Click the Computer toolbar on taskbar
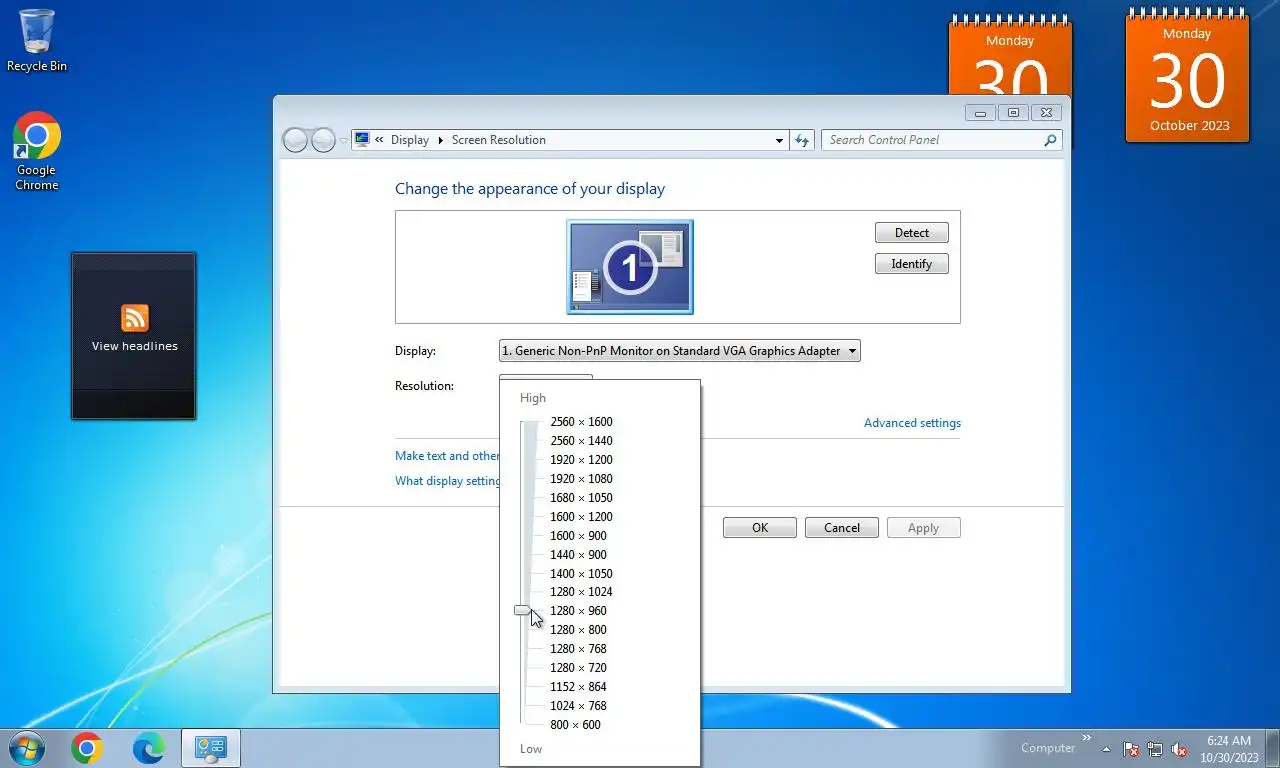 tap(1048, 748)
